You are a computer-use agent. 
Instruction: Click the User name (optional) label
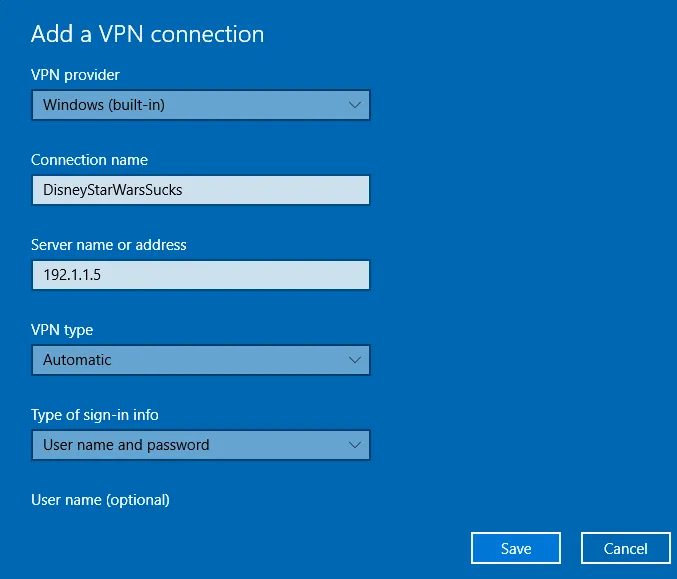point(100,500)
